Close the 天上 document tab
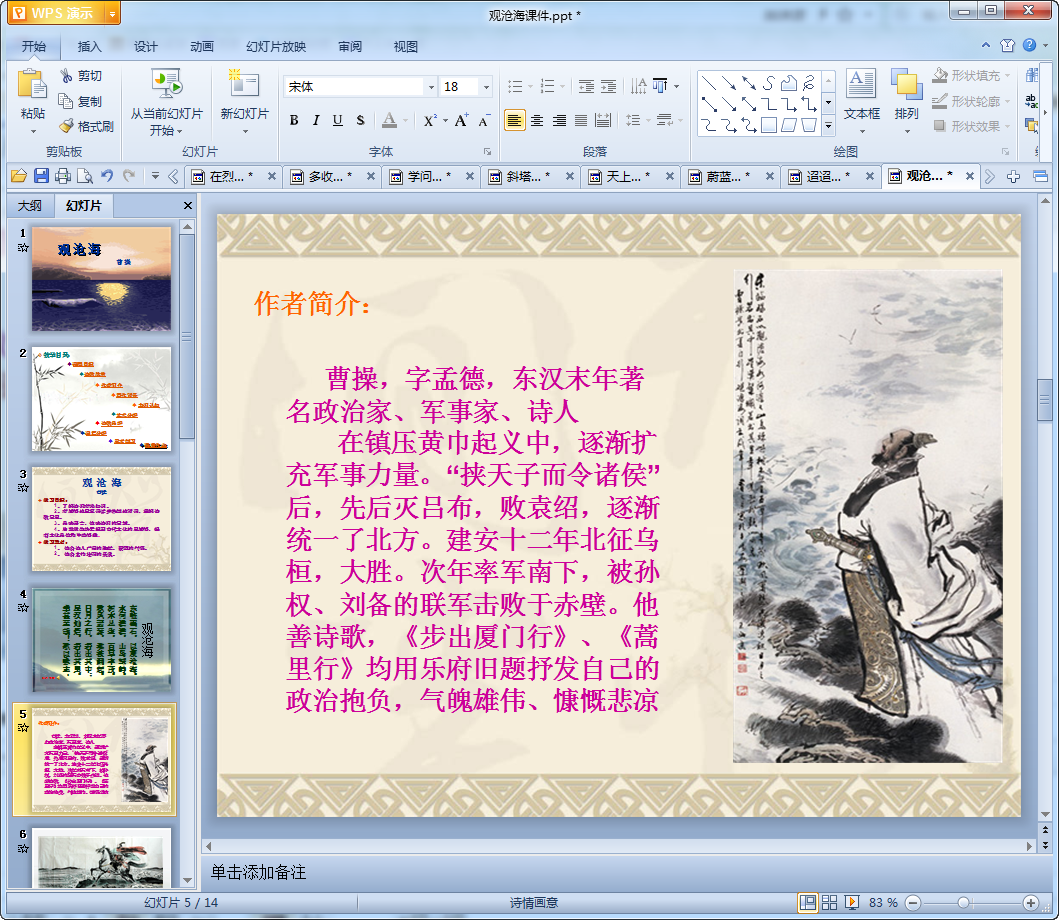This screenshot has height=920, width=1059. [669, 176]
